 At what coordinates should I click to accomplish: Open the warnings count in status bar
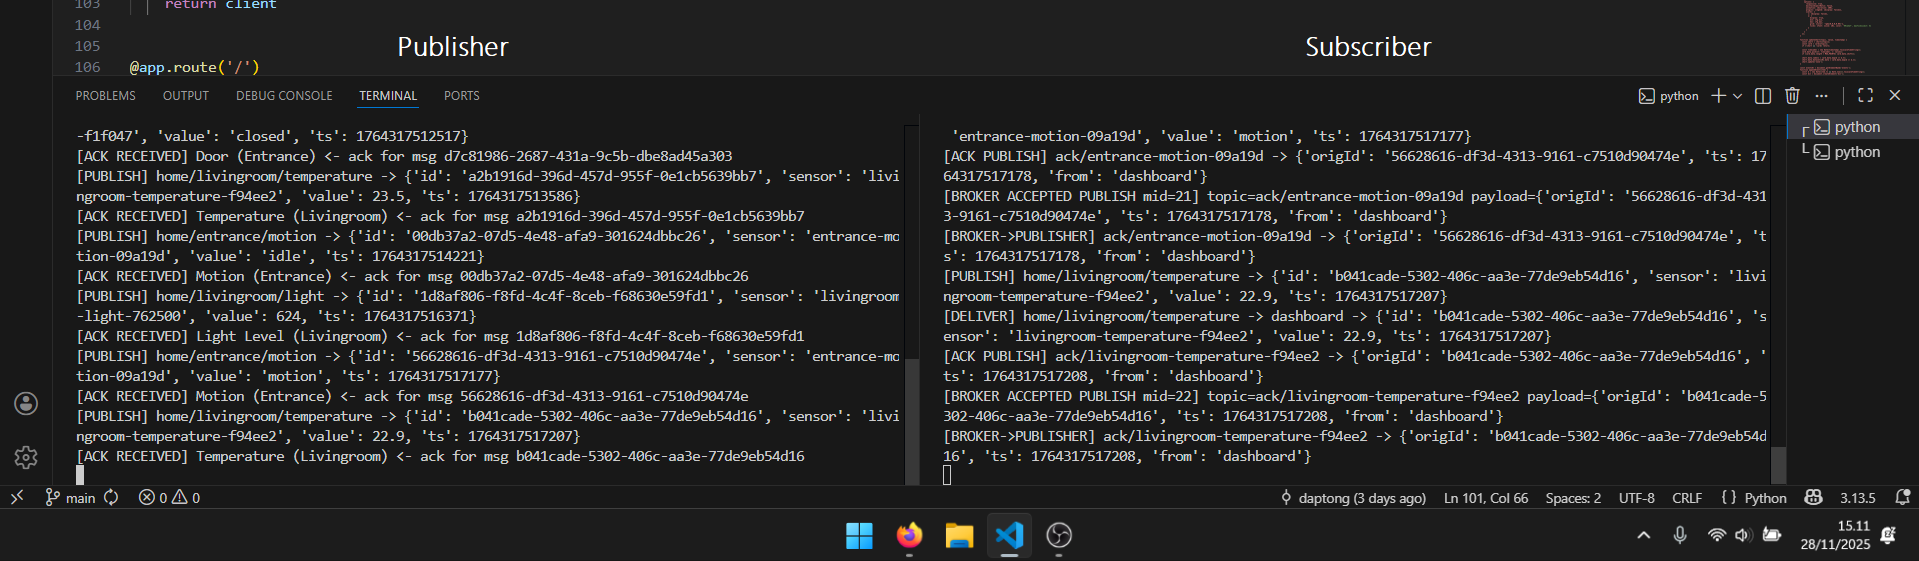[x=186, y=497]
